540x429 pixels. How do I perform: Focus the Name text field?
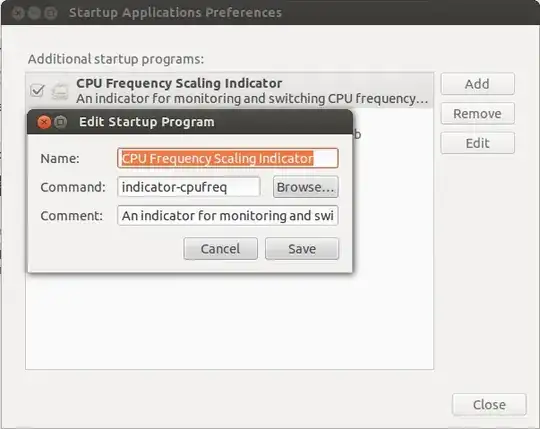coord(228,158)
